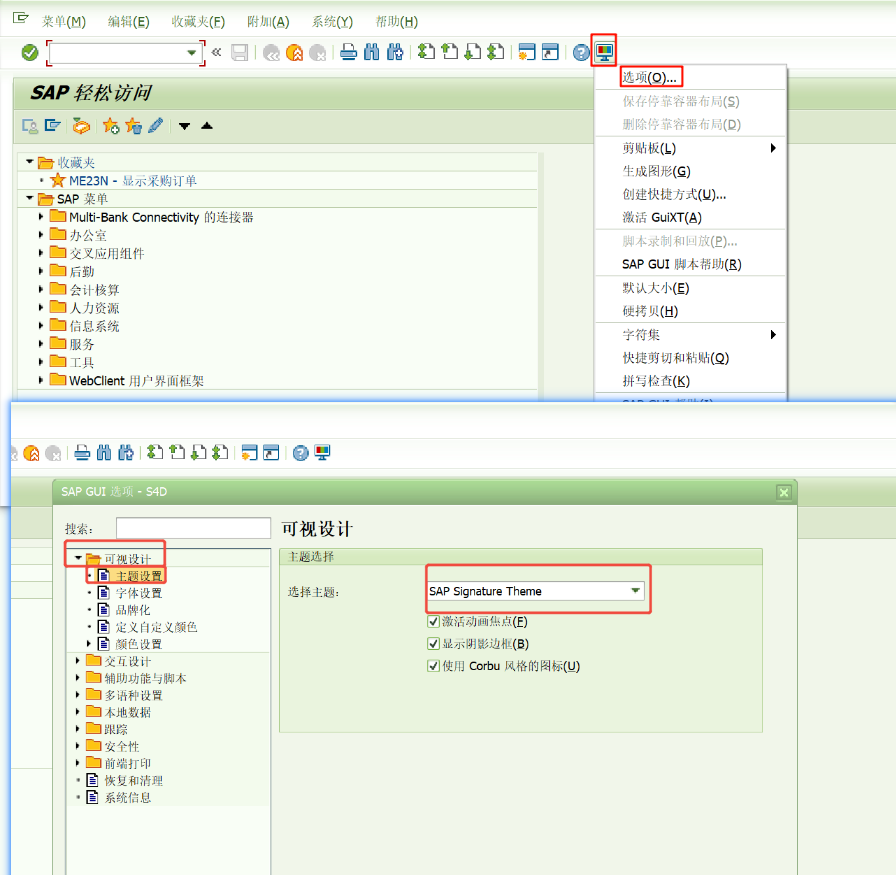Collapse the SAP 菜单 folder node
The image size is (896, 875).
pyautogui.click(x=30, y=198)
